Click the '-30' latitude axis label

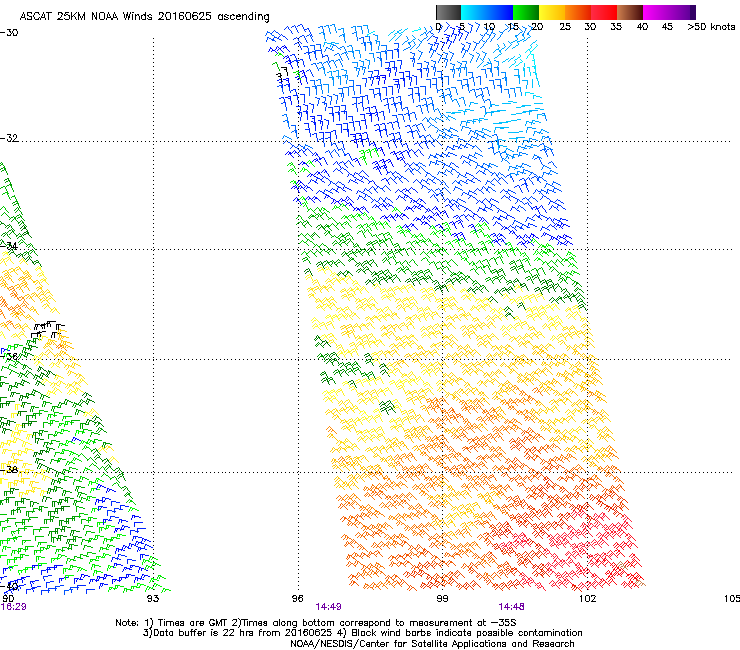click(x=9, y=33)
